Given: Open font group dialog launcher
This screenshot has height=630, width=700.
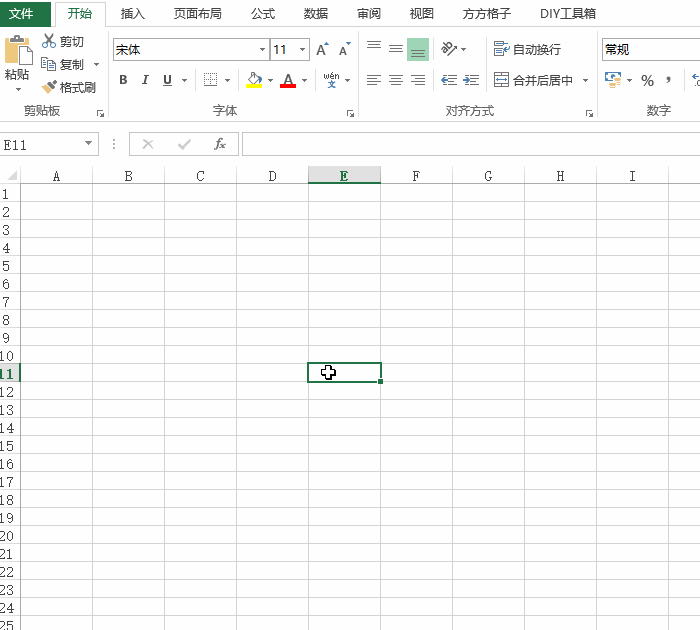Looking at the screenshot, I should [x=350, y=113].
